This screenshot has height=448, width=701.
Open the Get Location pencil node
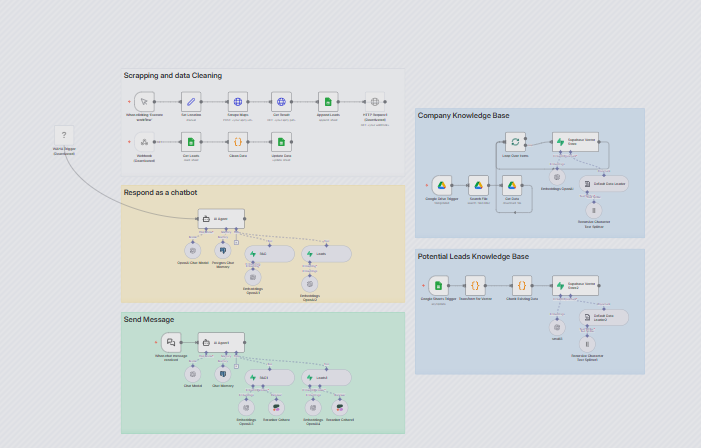(x=191, y=102)
